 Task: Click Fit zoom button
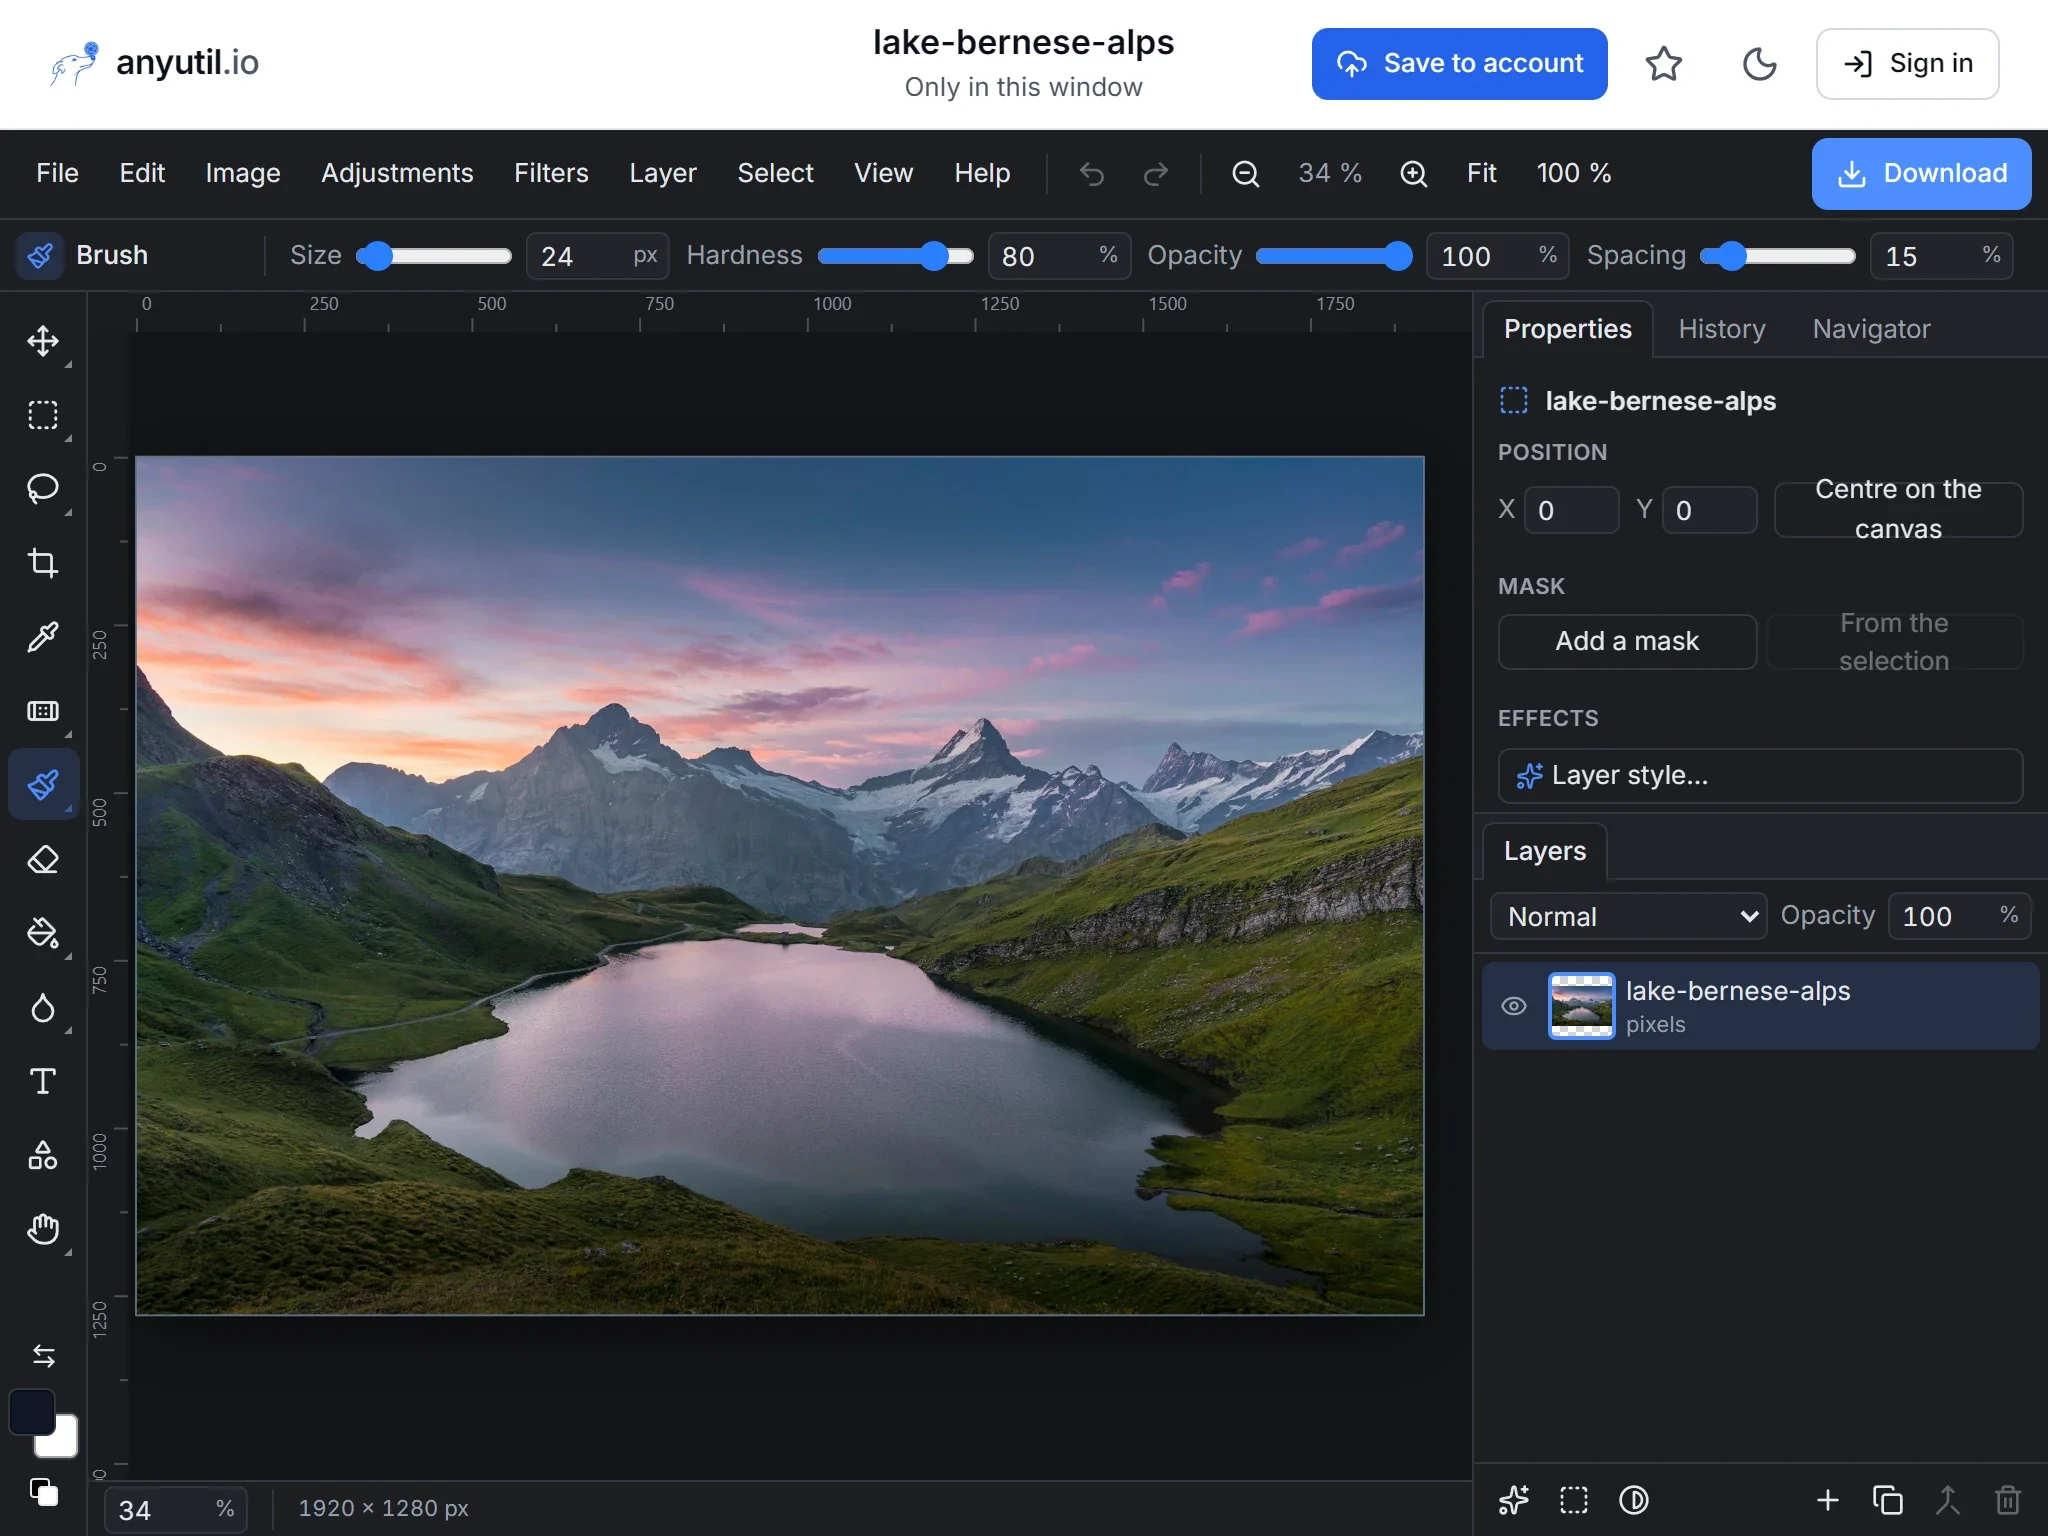pos(1481,174)
